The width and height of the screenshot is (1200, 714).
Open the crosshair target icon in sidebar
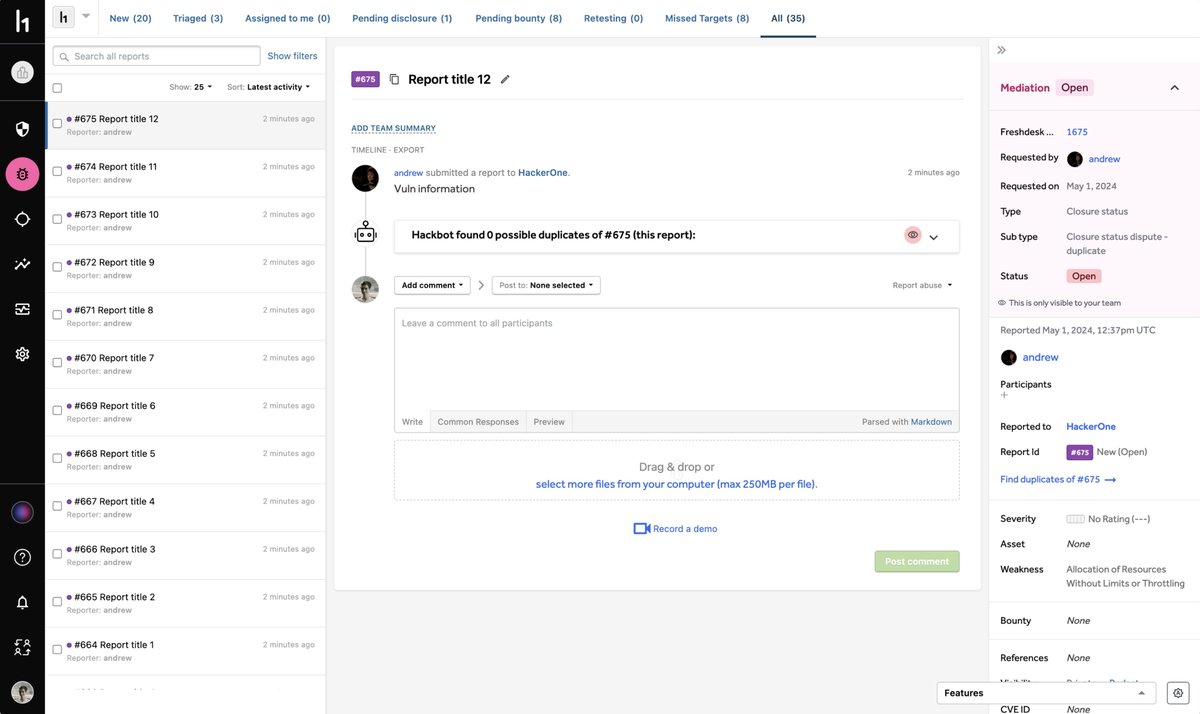tap(22, 219)
